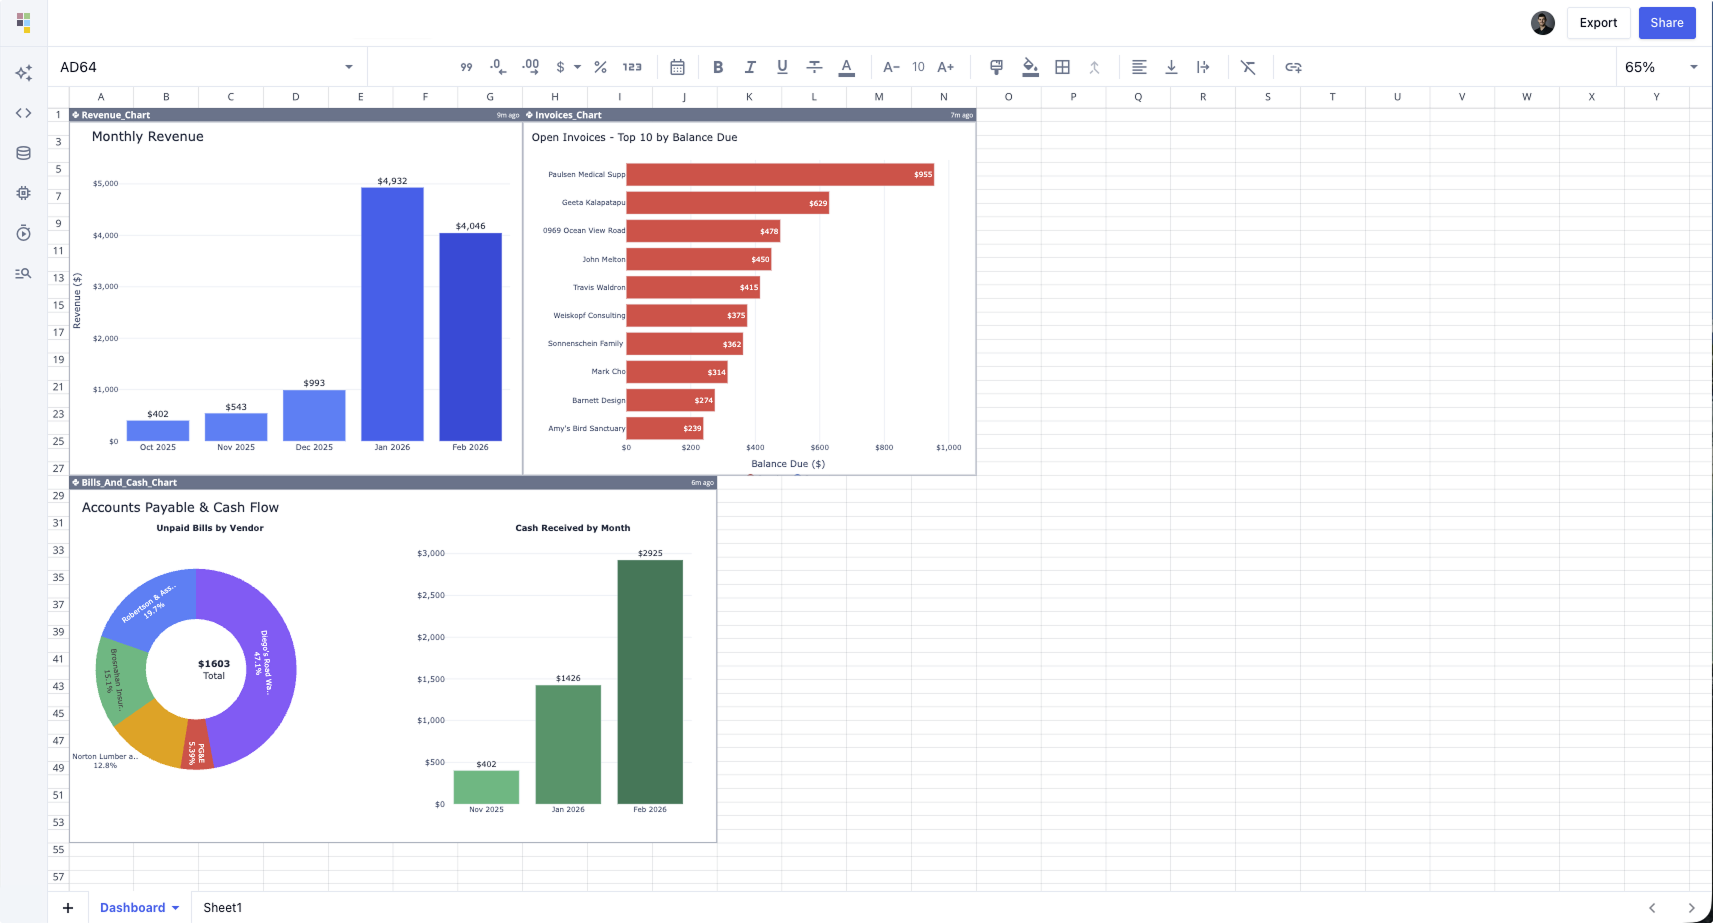Open scheduled tasks stopwatch icon
The height and width of the screenshot is (923, 1713).
(23, 233)
